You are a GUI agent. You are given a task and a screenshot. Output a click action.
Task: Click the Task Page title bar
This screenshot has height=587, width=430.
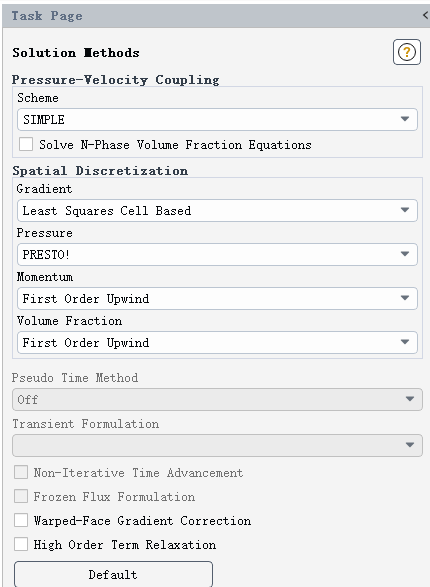point(216,16)
